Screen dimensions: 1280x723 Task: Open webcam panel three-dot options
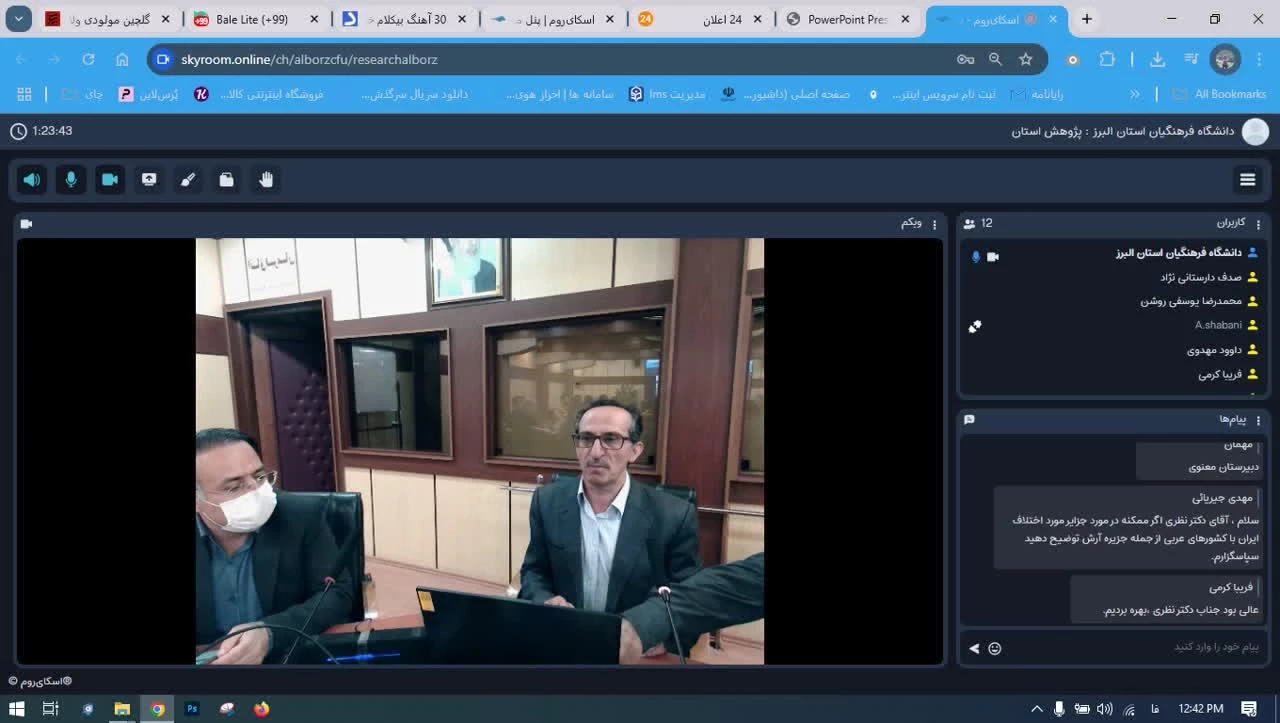pos(935,224)
